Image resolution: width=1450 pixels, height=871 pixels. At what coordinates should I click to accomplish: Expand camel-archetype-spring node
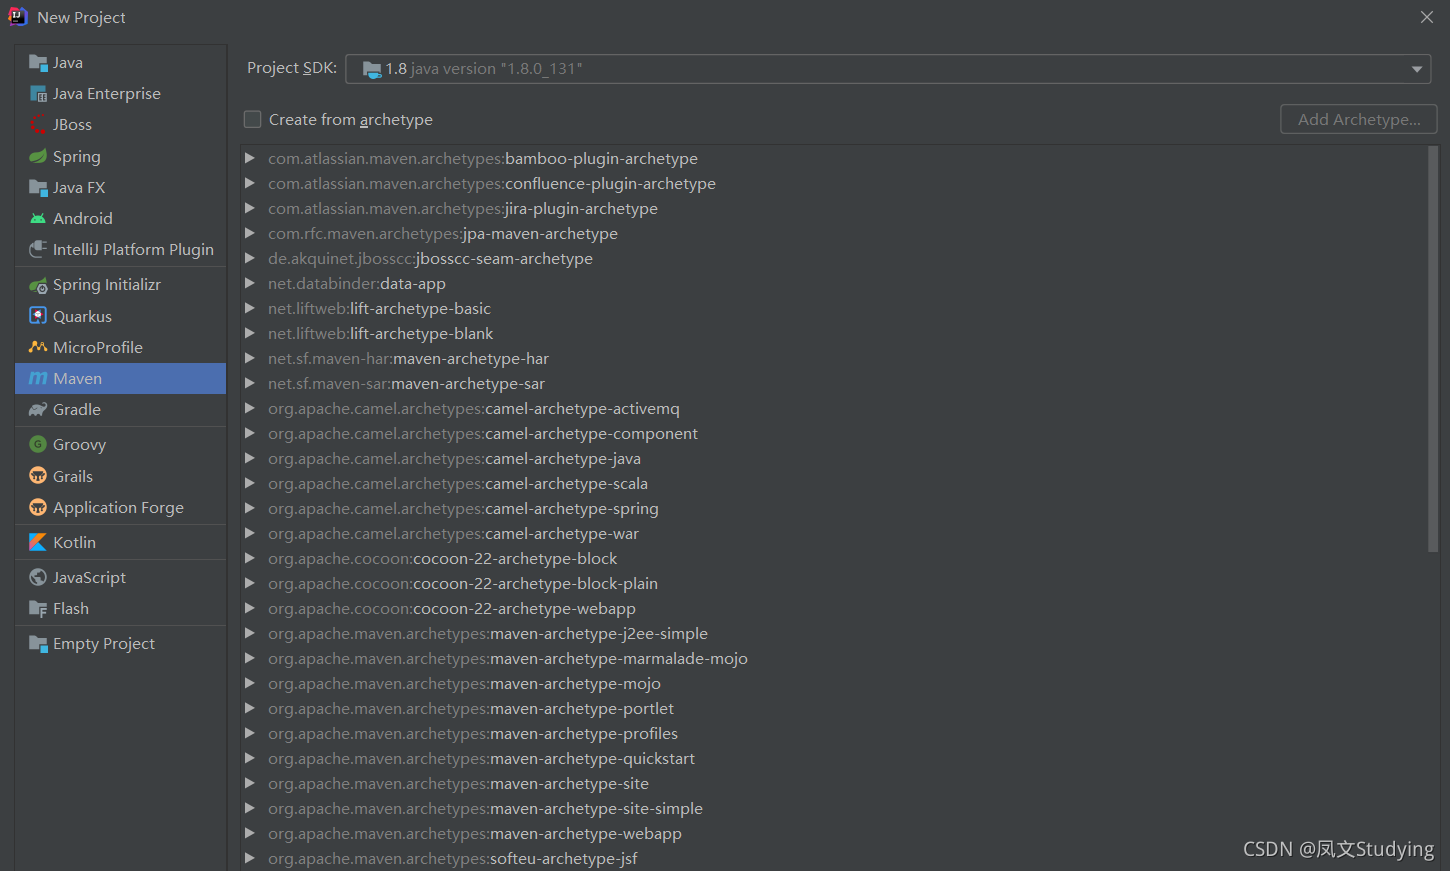coord(250,508)
